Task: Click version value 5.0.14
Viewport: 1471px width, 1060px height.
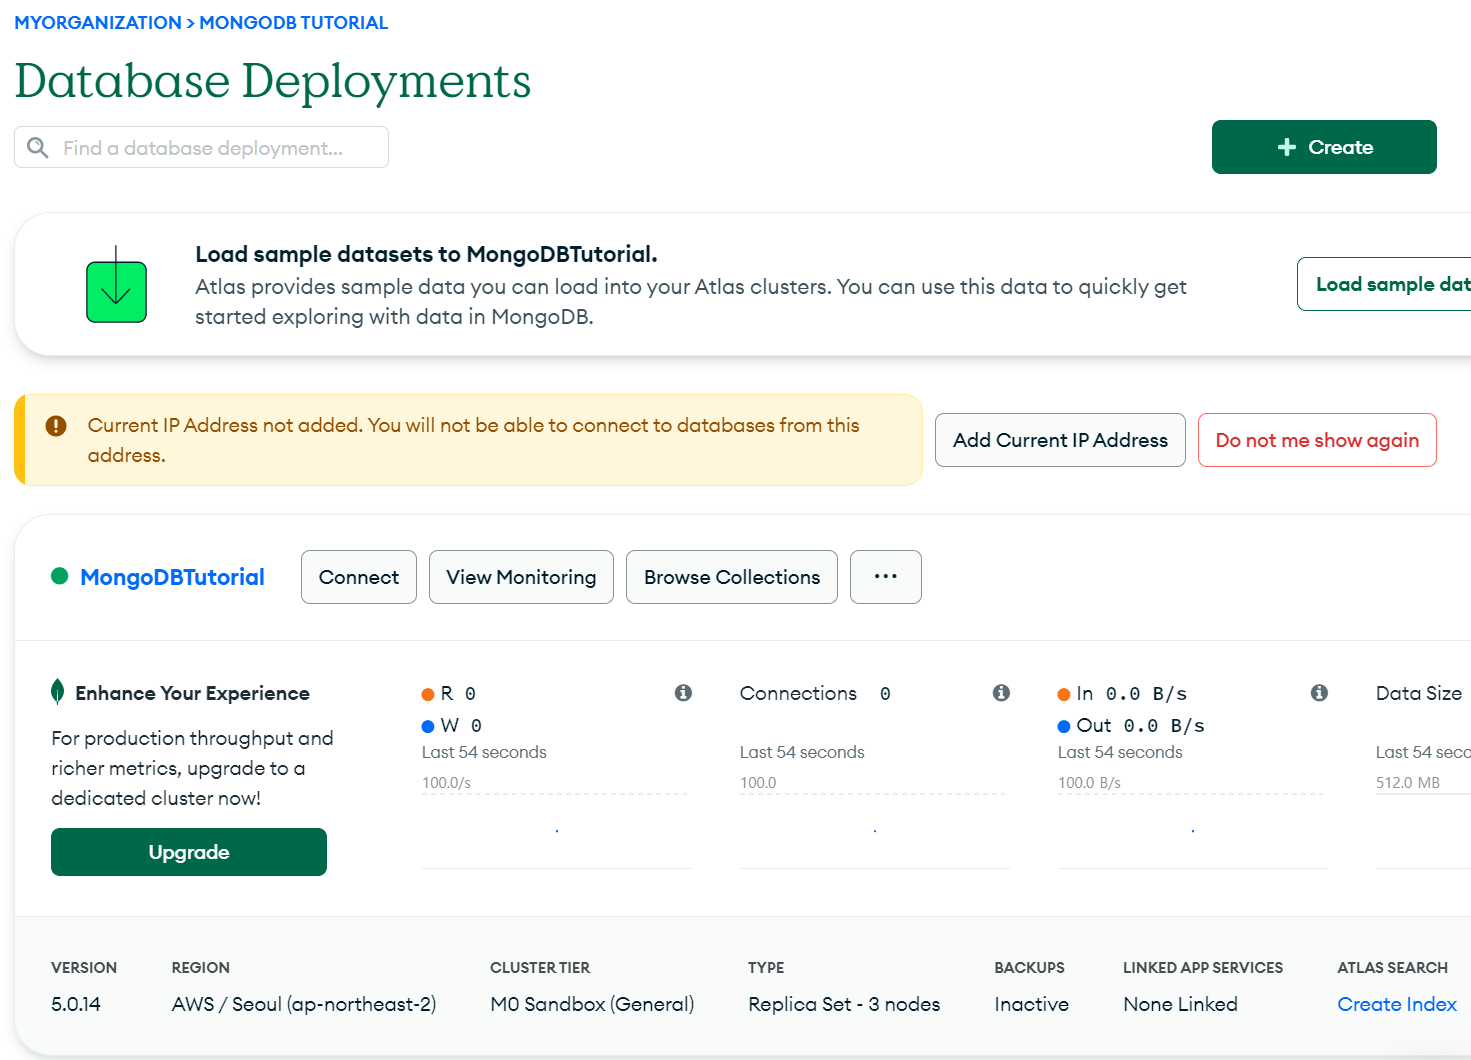Action: click(x=76, y=1004)
